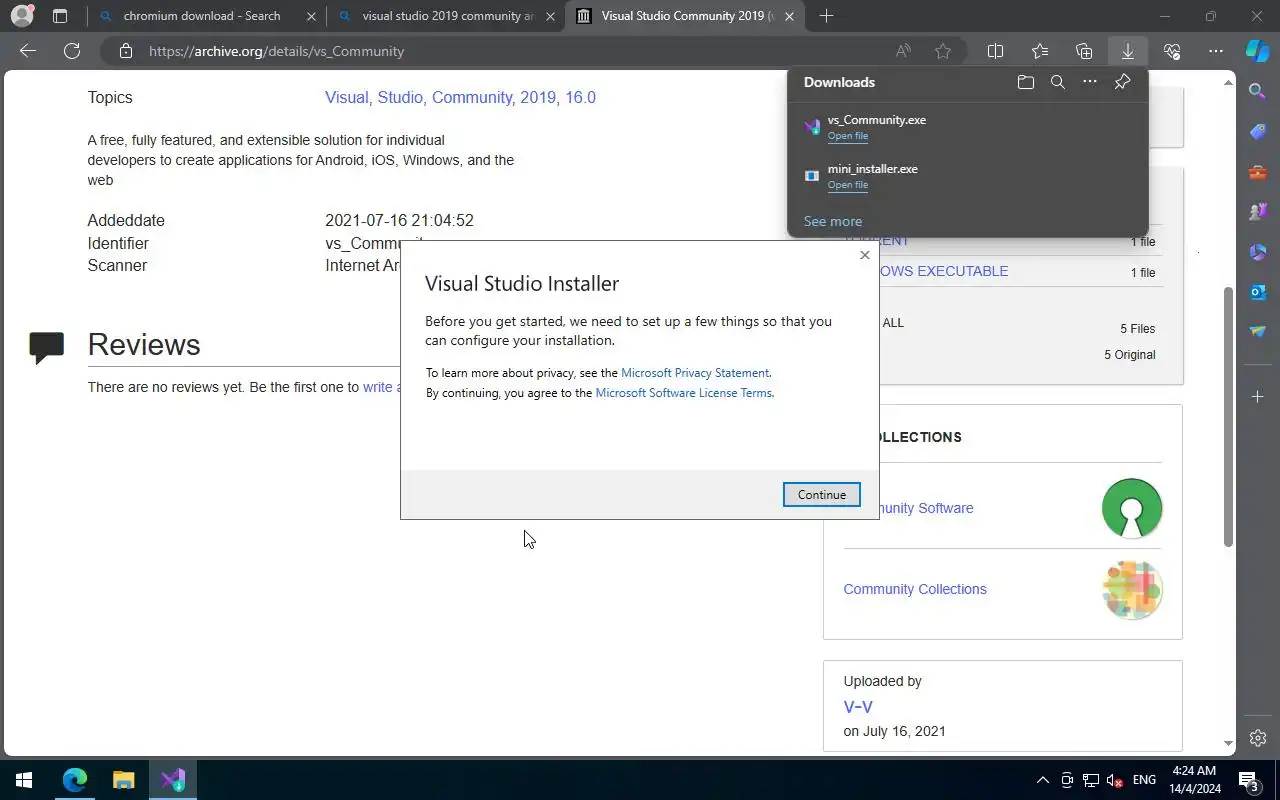Open sidebar Tools briefcase icon
Viewport: 1280px width, 800px height.
(x=1258, y=171)
